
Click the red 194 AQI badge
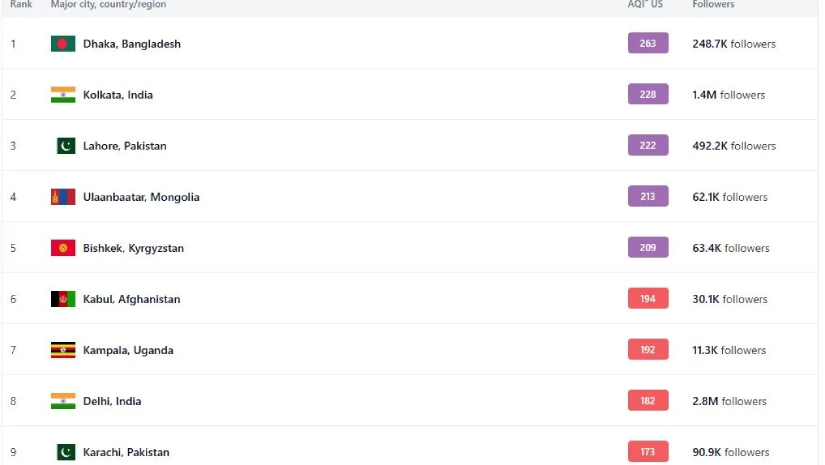(x=648, y=298)
